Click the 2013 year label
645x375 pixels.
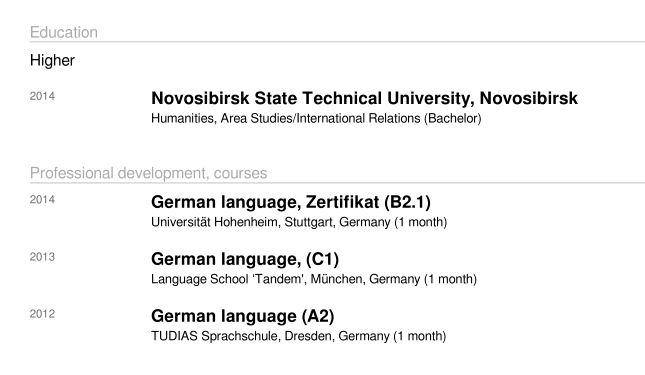coord(42,257)
